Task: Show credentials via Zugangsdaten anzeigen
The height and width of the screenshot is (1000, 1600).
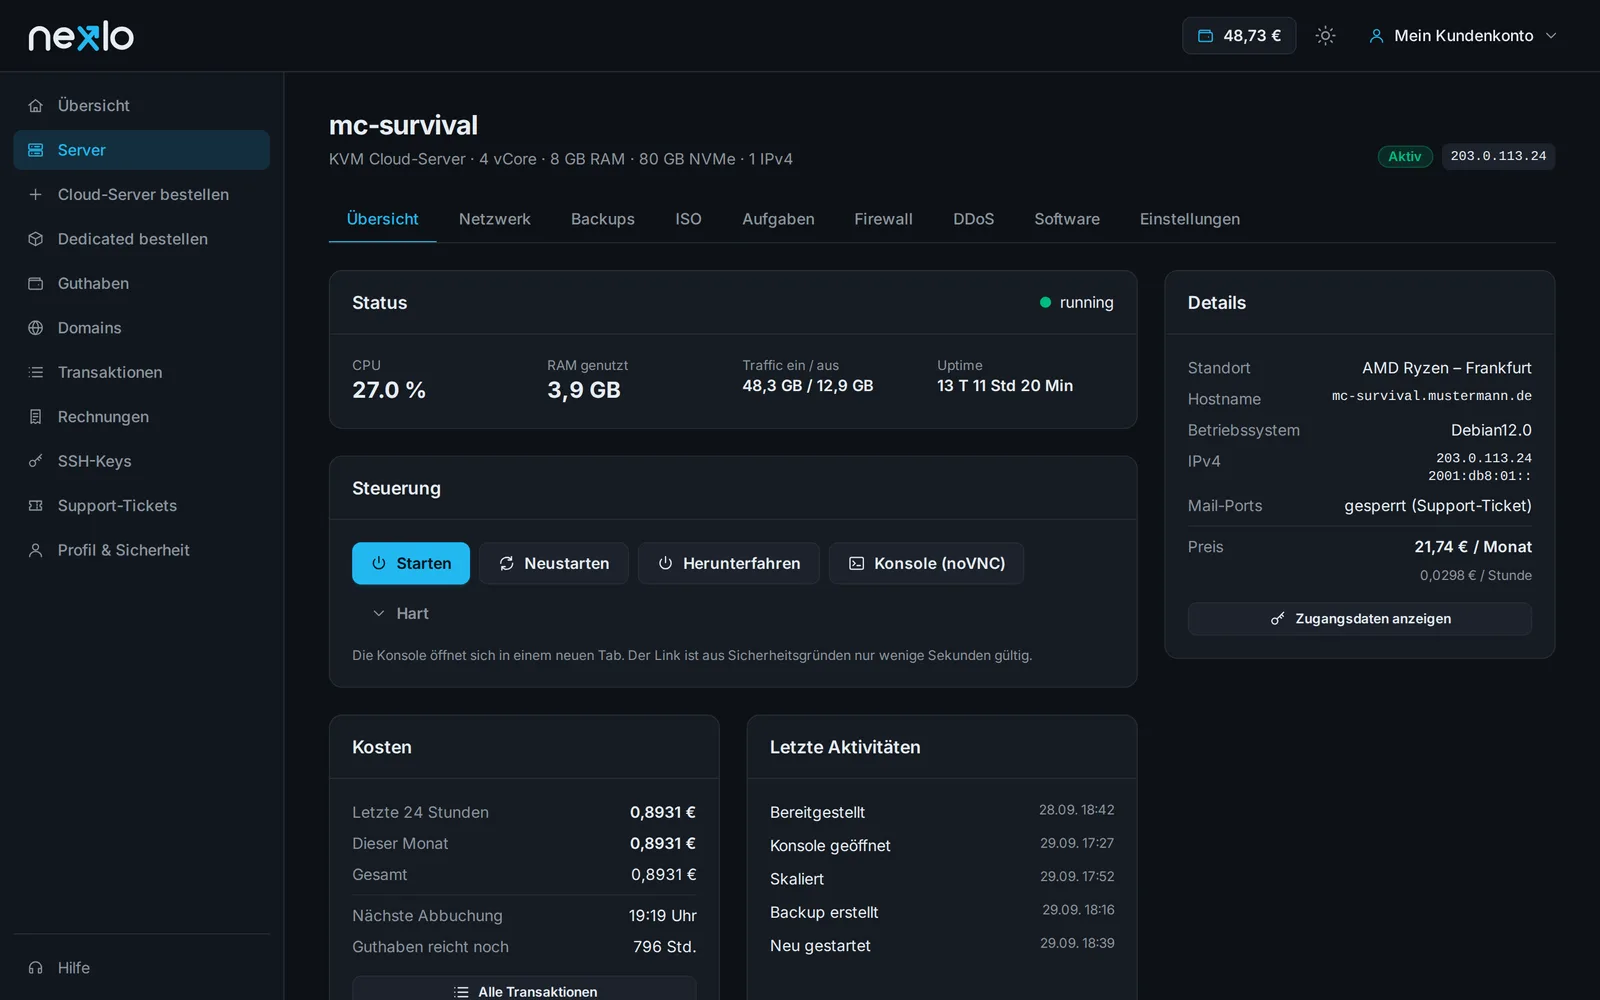Action: pyautogui.click(x=1360, y=619)
